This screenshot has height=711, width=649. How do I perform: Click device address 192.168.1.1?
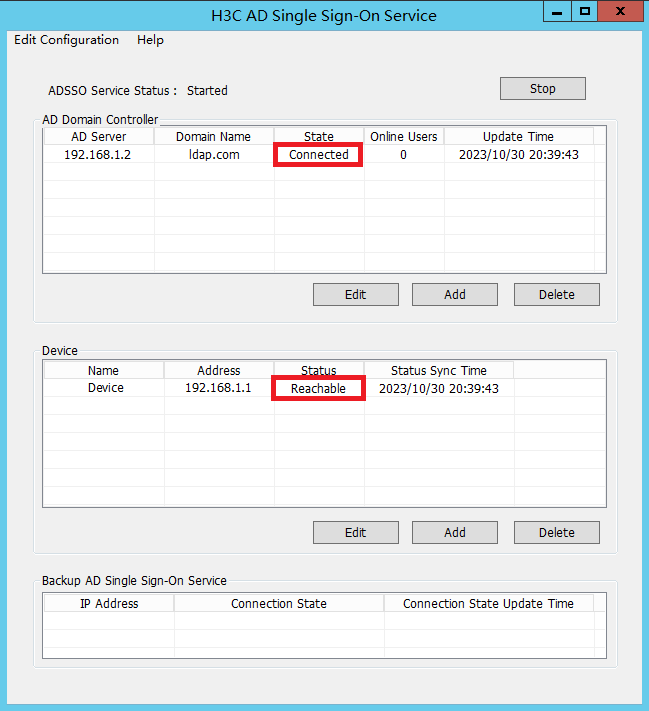coord(218,388)
